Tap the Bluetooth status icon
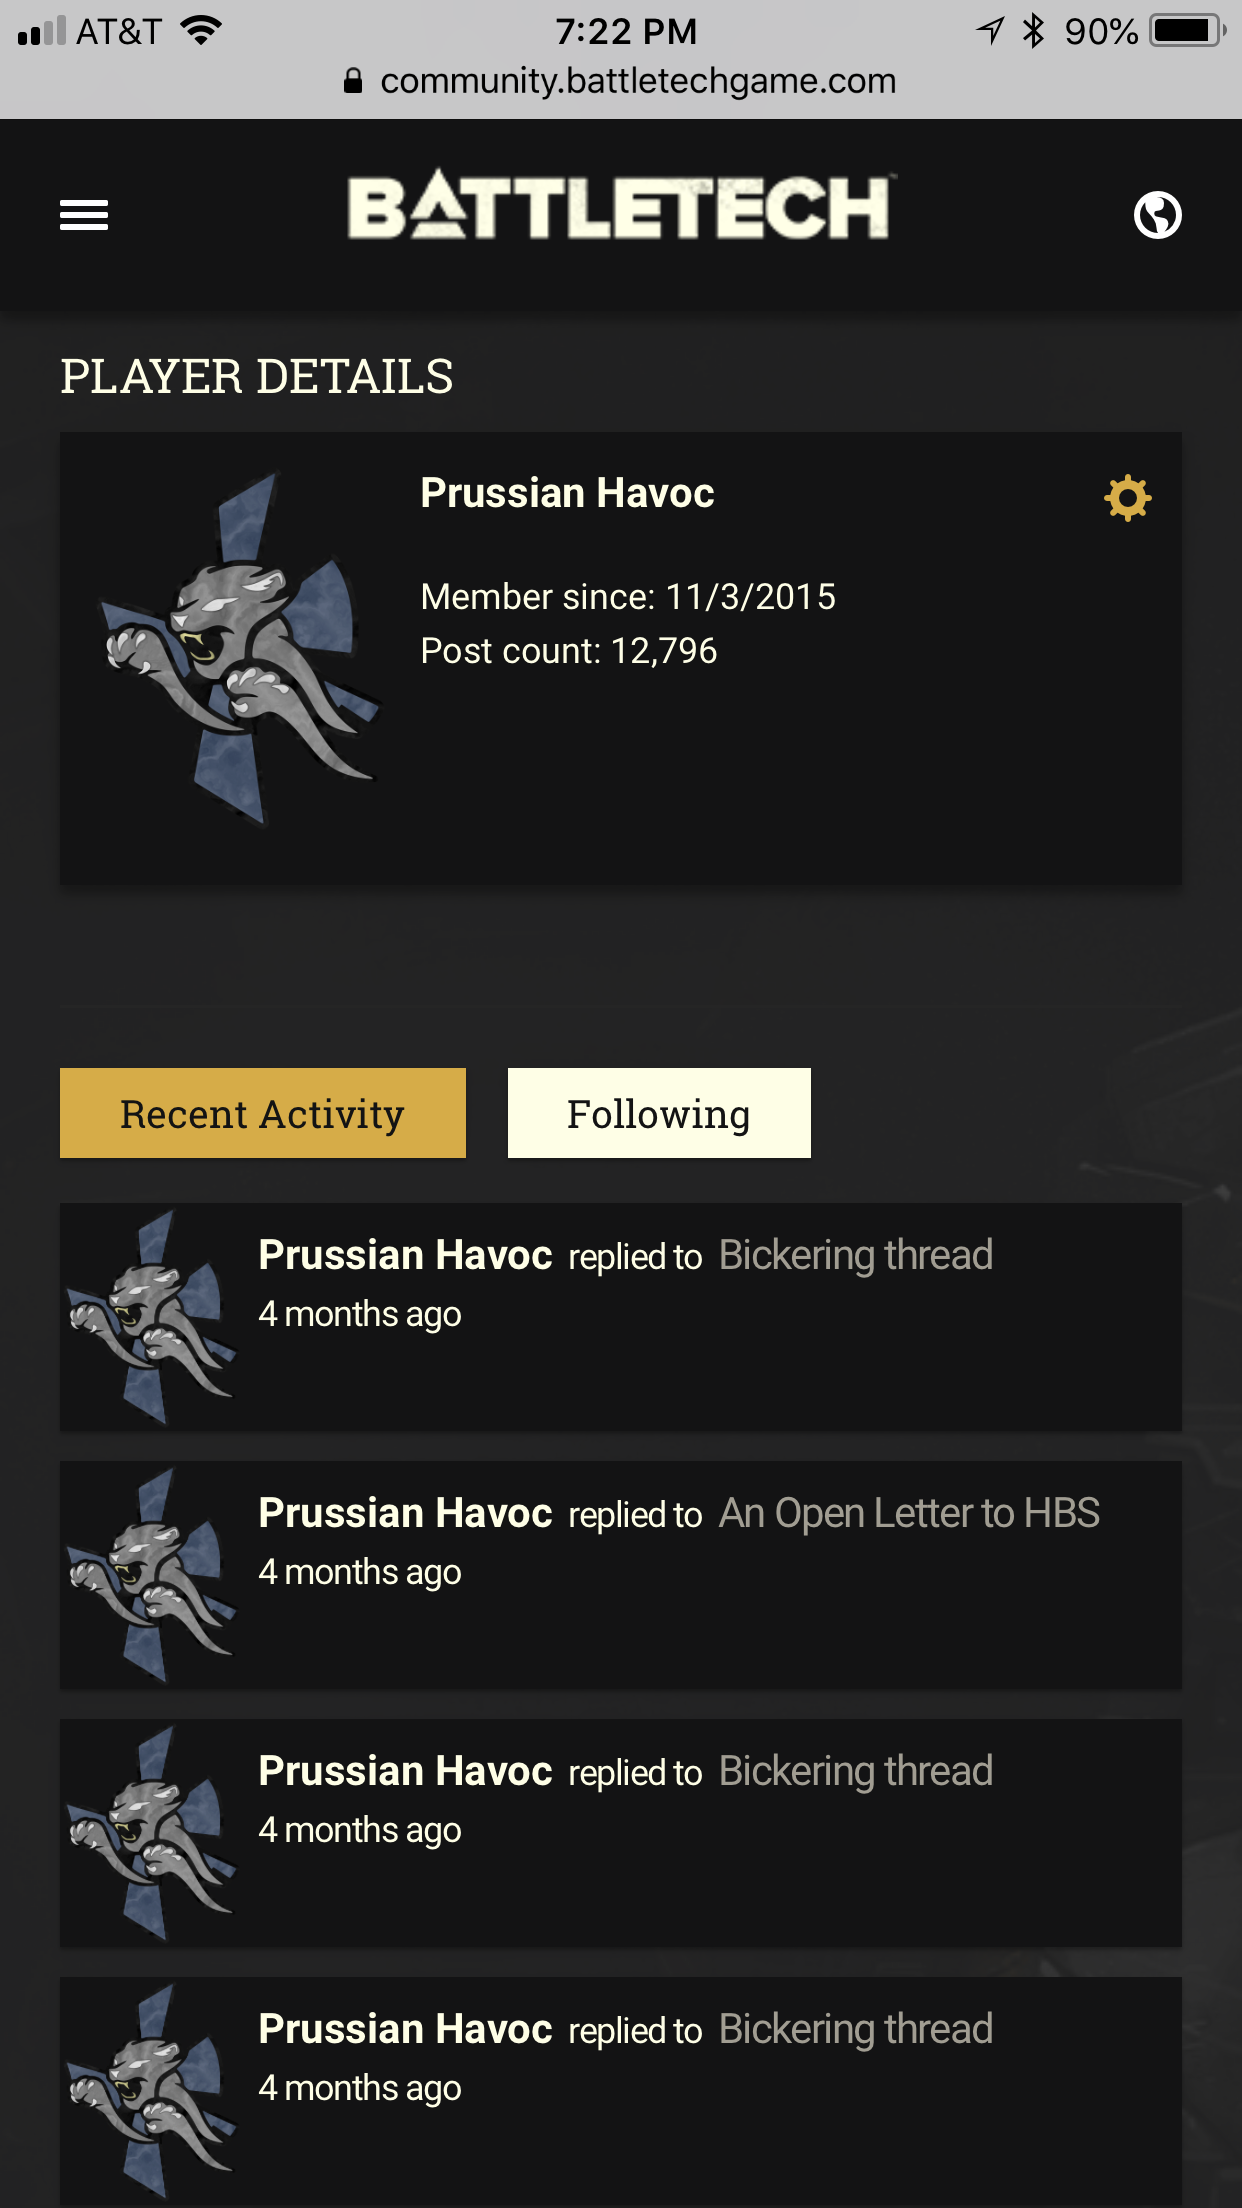Image resolution: width=1242 pixels, height=2208 pixels. [x=1033, y=31]
